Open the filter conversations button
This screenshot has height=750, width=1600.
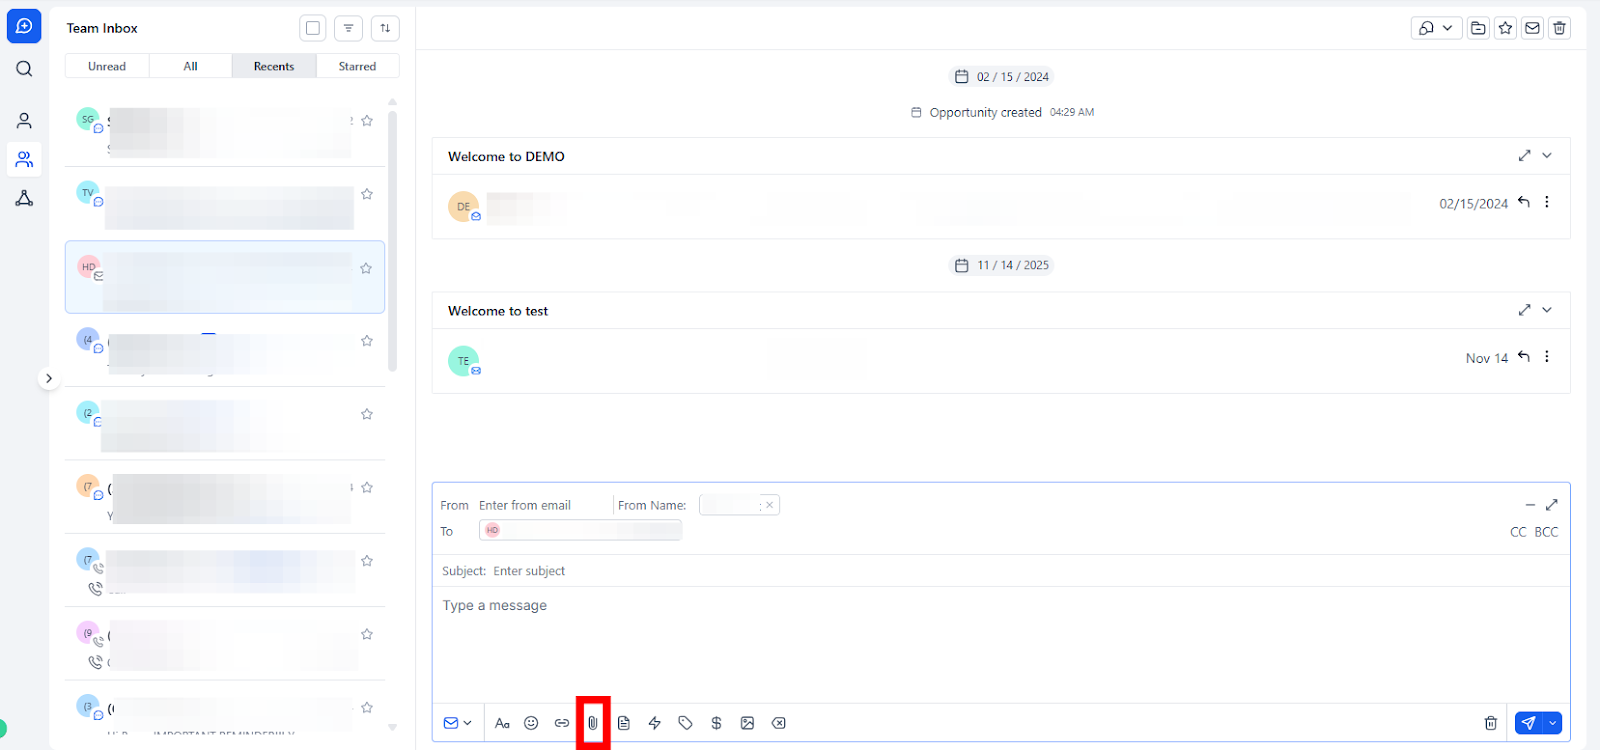pos(348,28)
